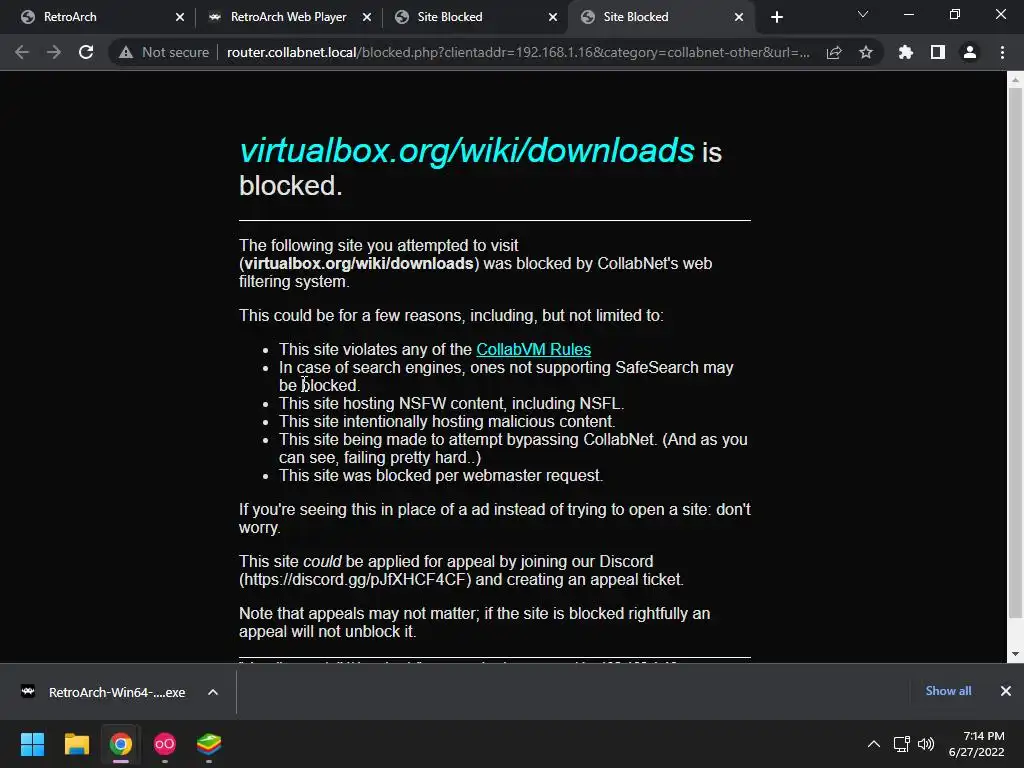The height and width of the screenshot is (768, 1024).
Task: Click the page vertical scrollbar
Action: [1015, 353]
